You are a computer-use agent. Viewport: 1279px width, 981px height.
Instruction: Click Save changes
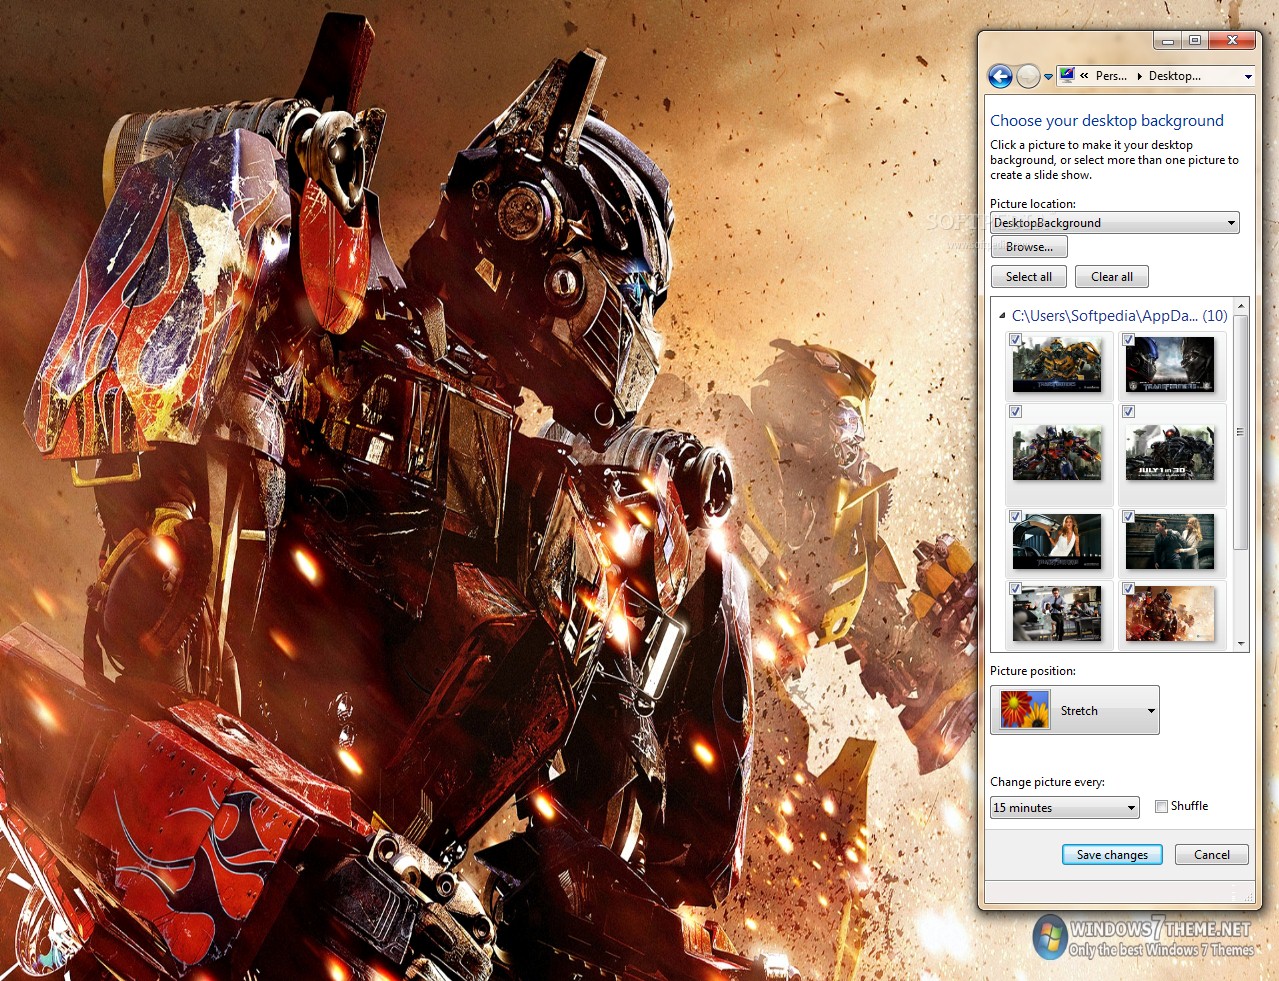coord(1112,855)
